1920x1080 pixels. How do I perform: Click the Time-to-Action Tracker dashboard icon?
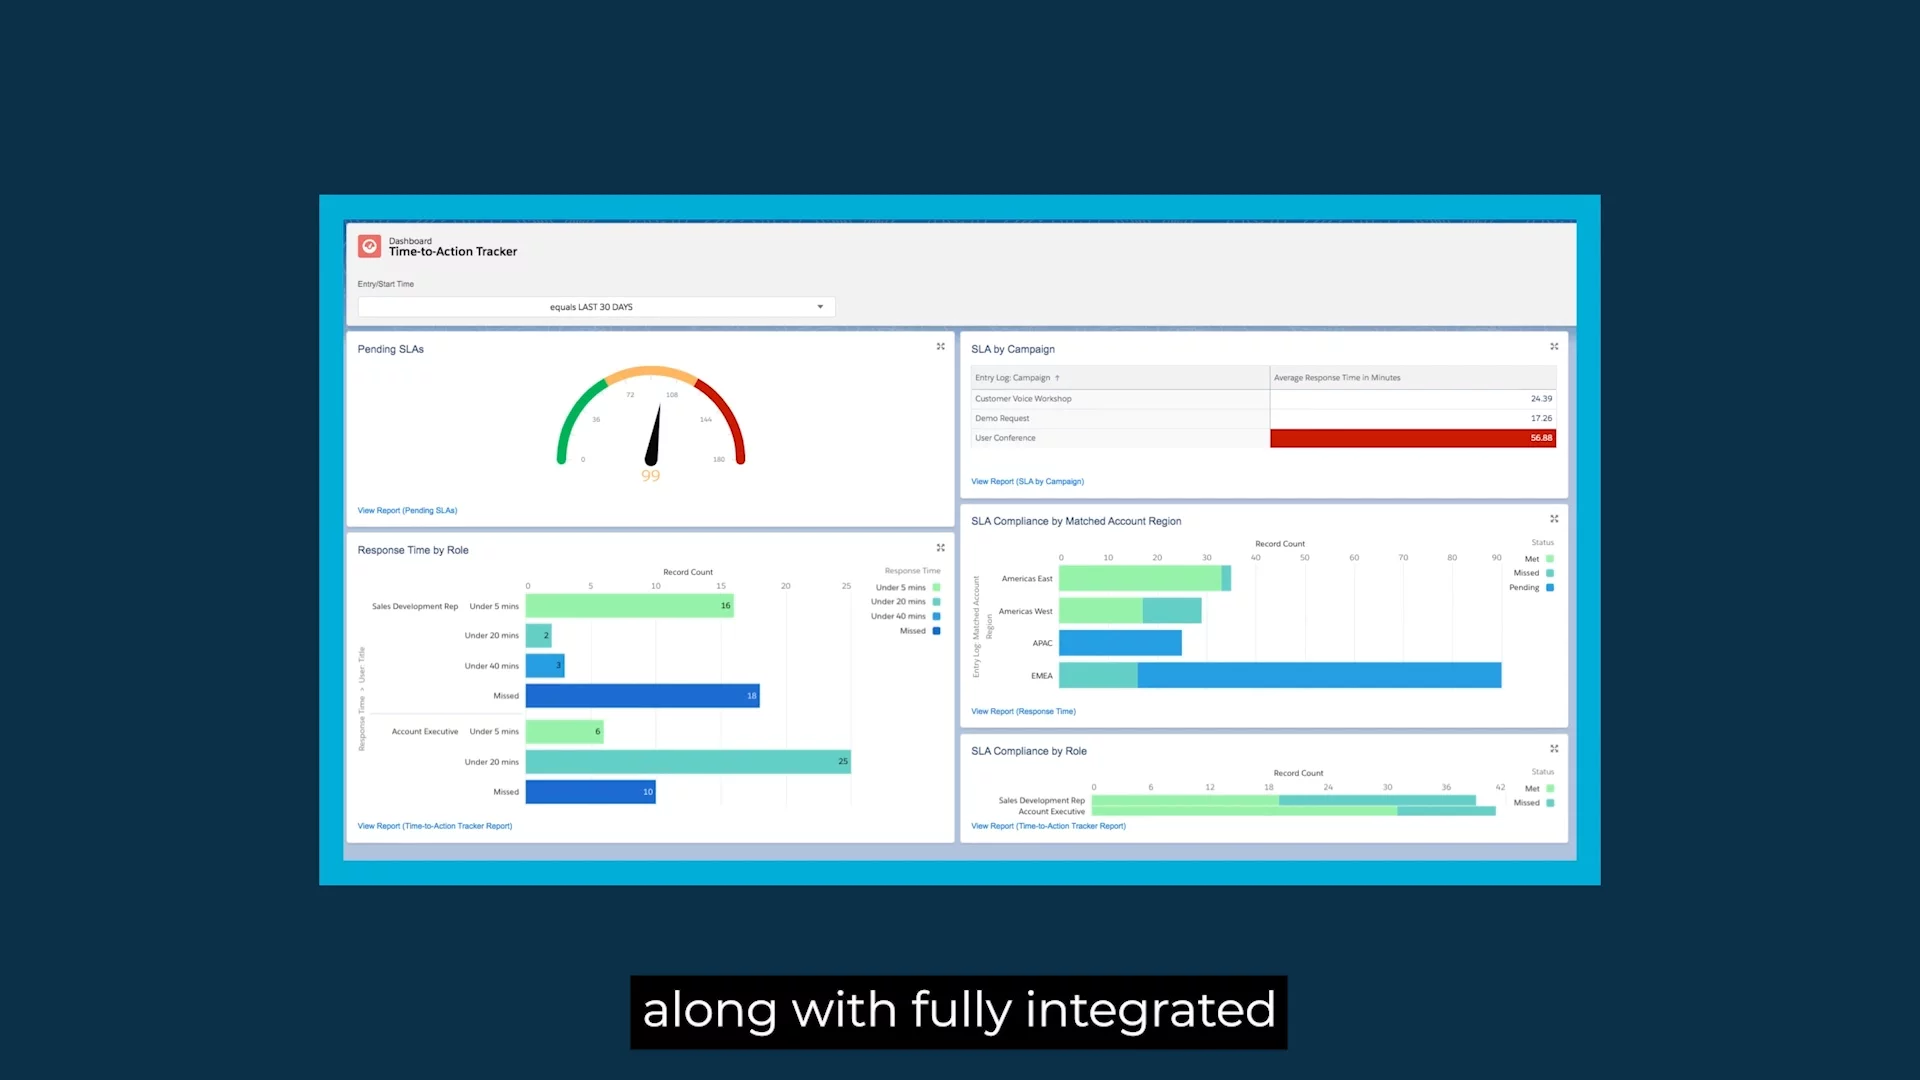point(369,246)
